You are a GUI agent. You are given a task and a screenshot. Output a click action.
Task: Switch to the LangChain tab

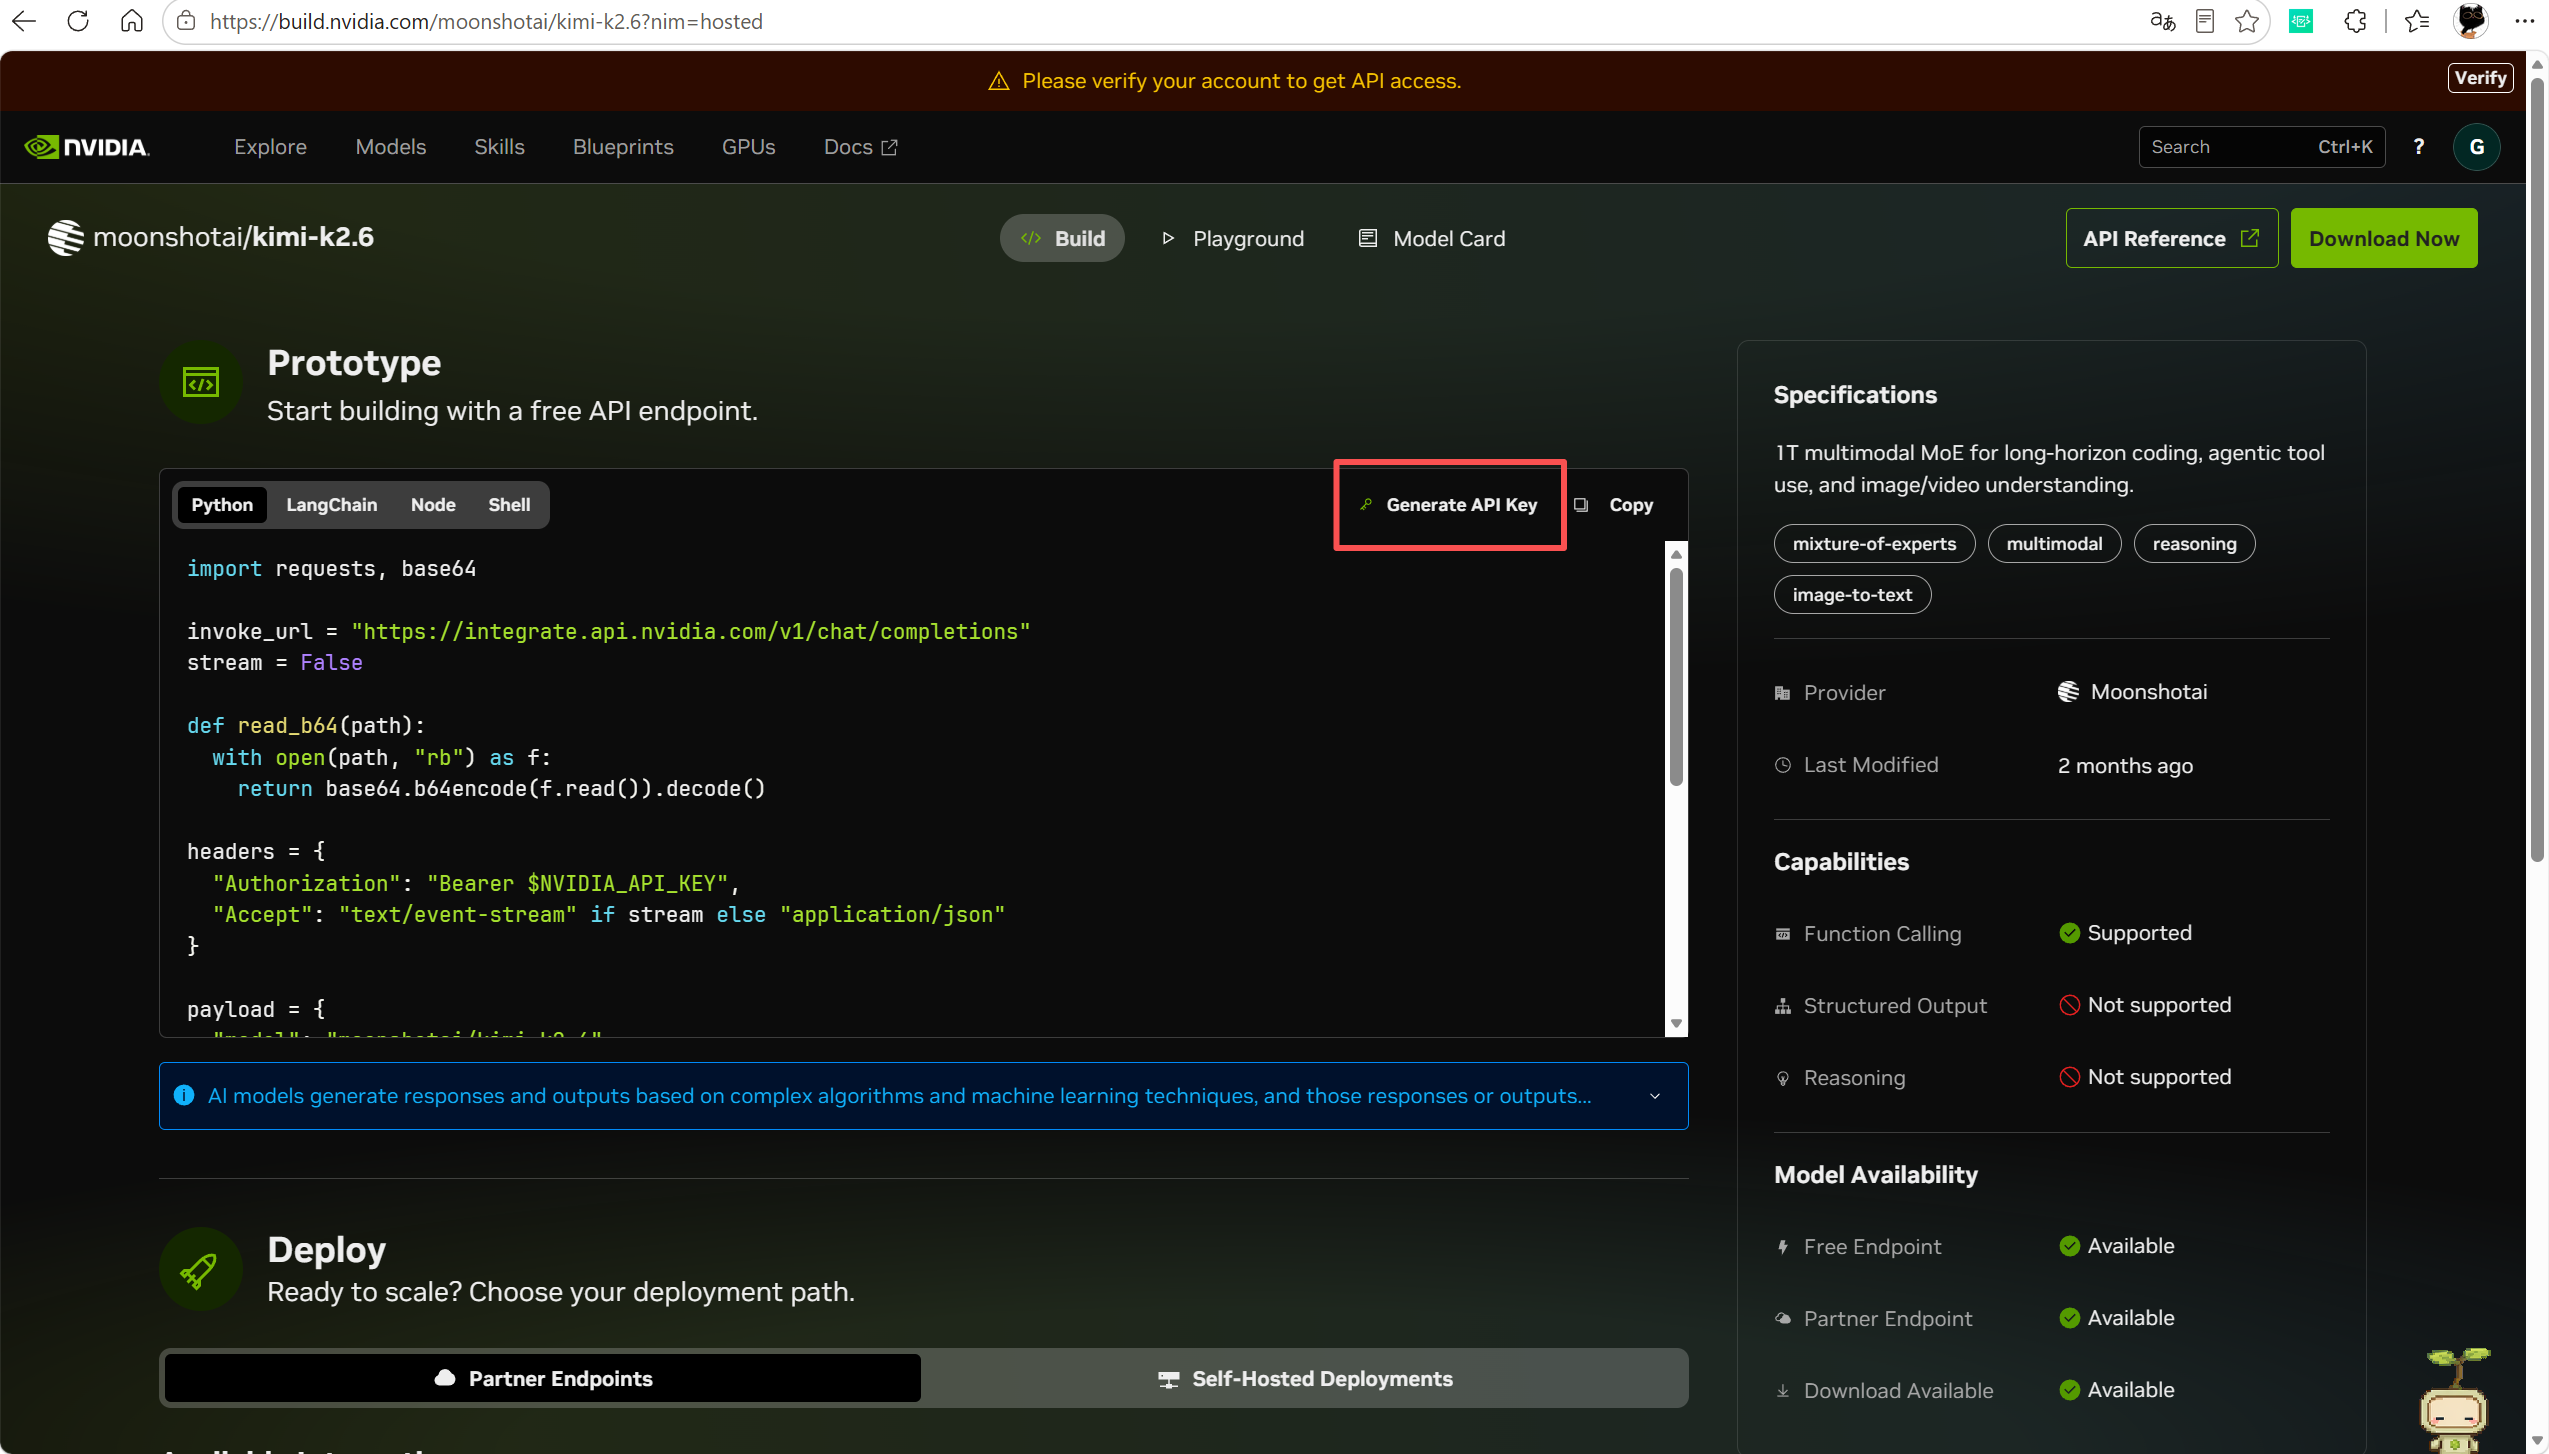pos(332,505)
